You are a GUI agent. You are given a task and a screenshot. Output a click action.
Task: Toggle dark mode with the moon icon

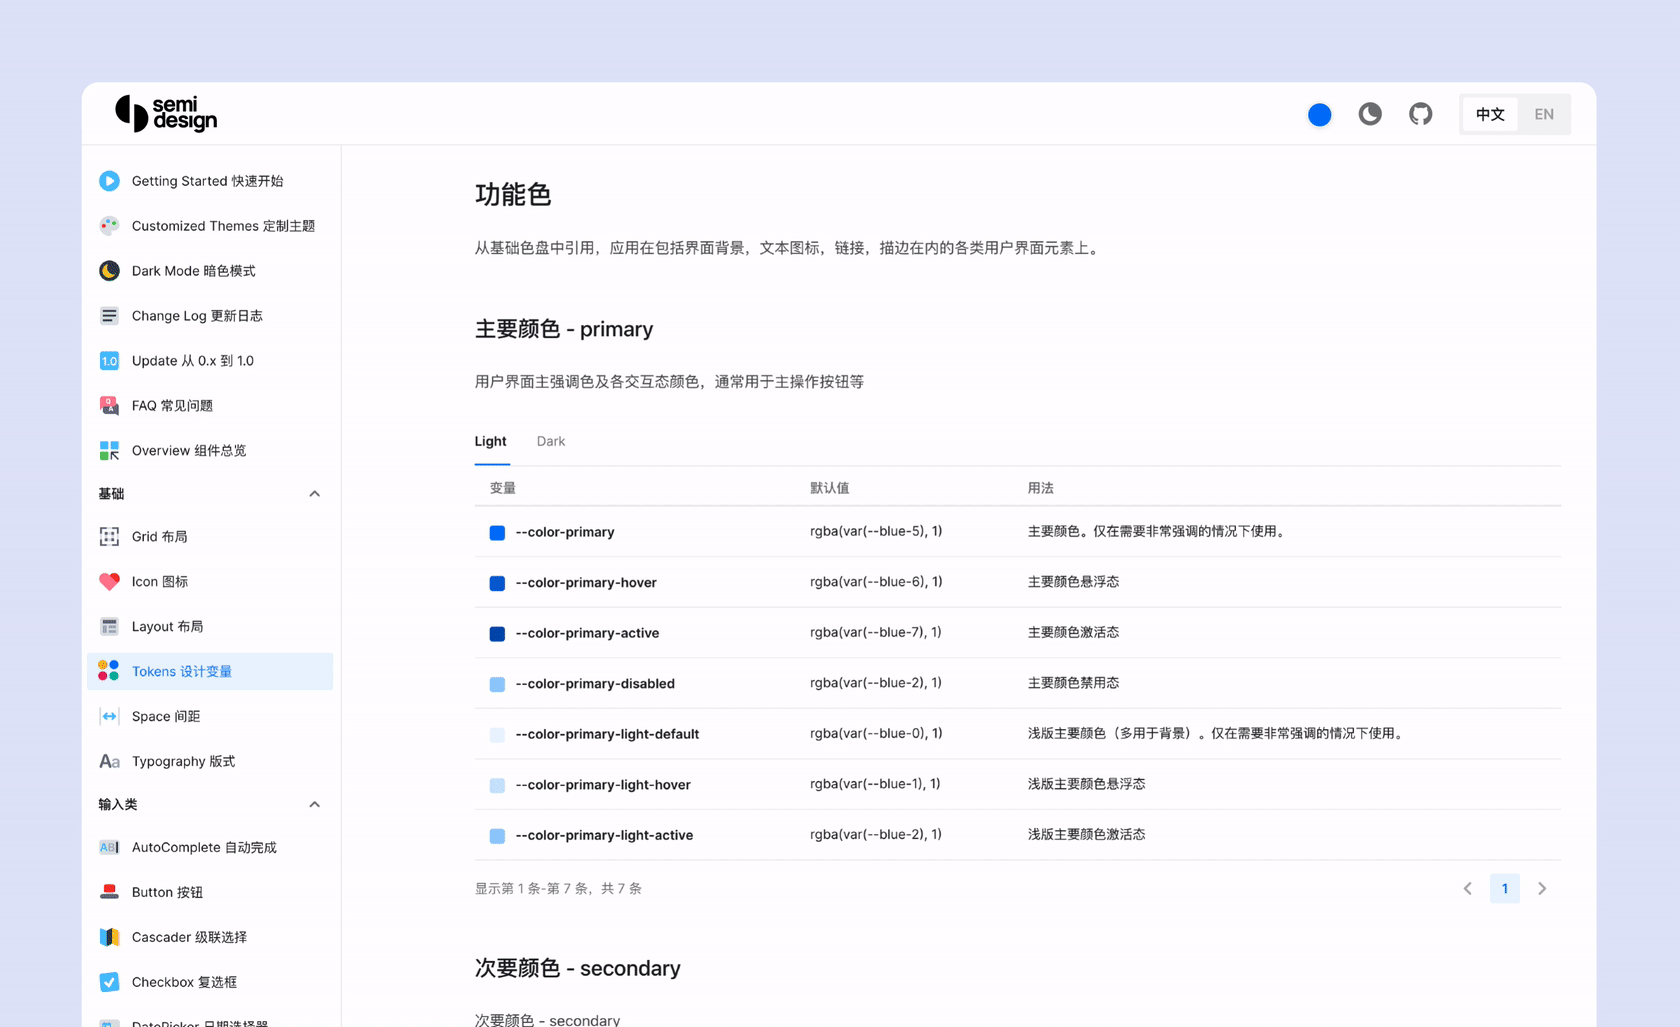coord(1370,114)
